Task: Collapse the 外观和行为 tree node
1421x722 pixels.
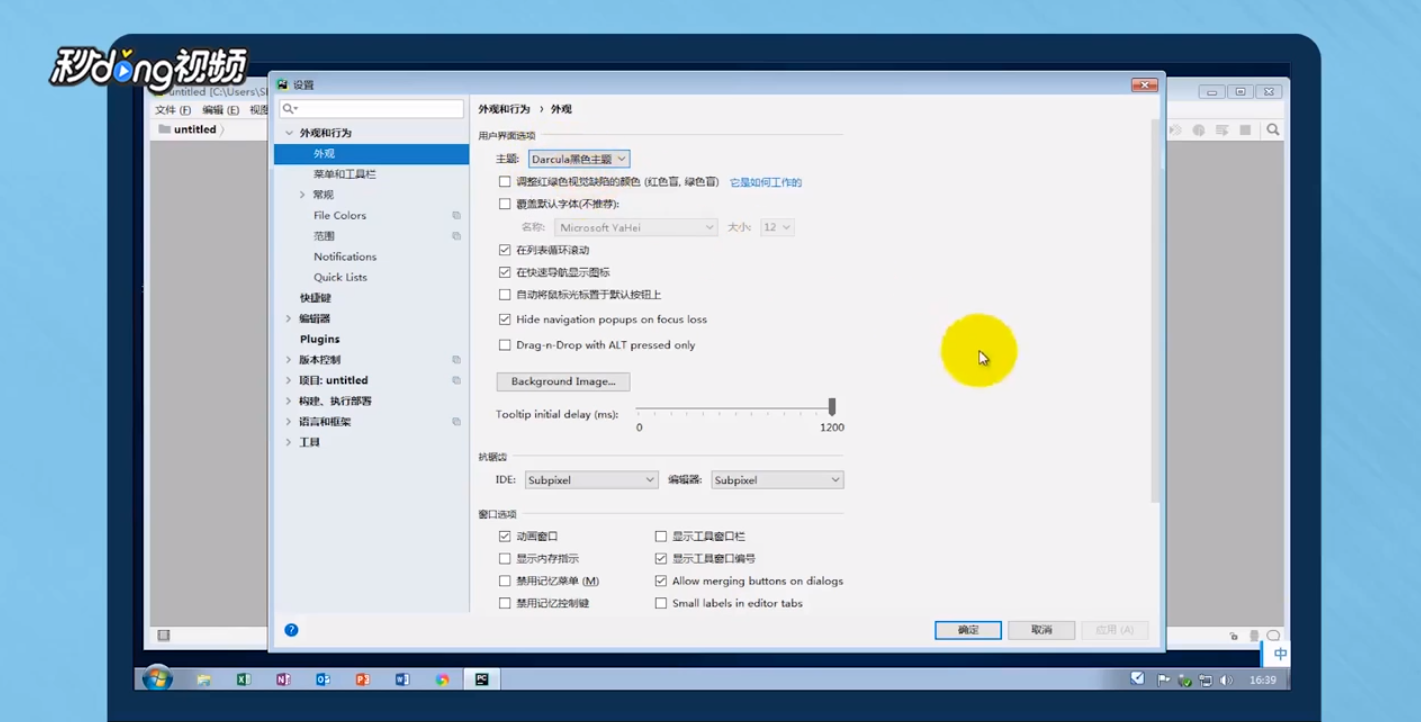Action: click(289, 133)
